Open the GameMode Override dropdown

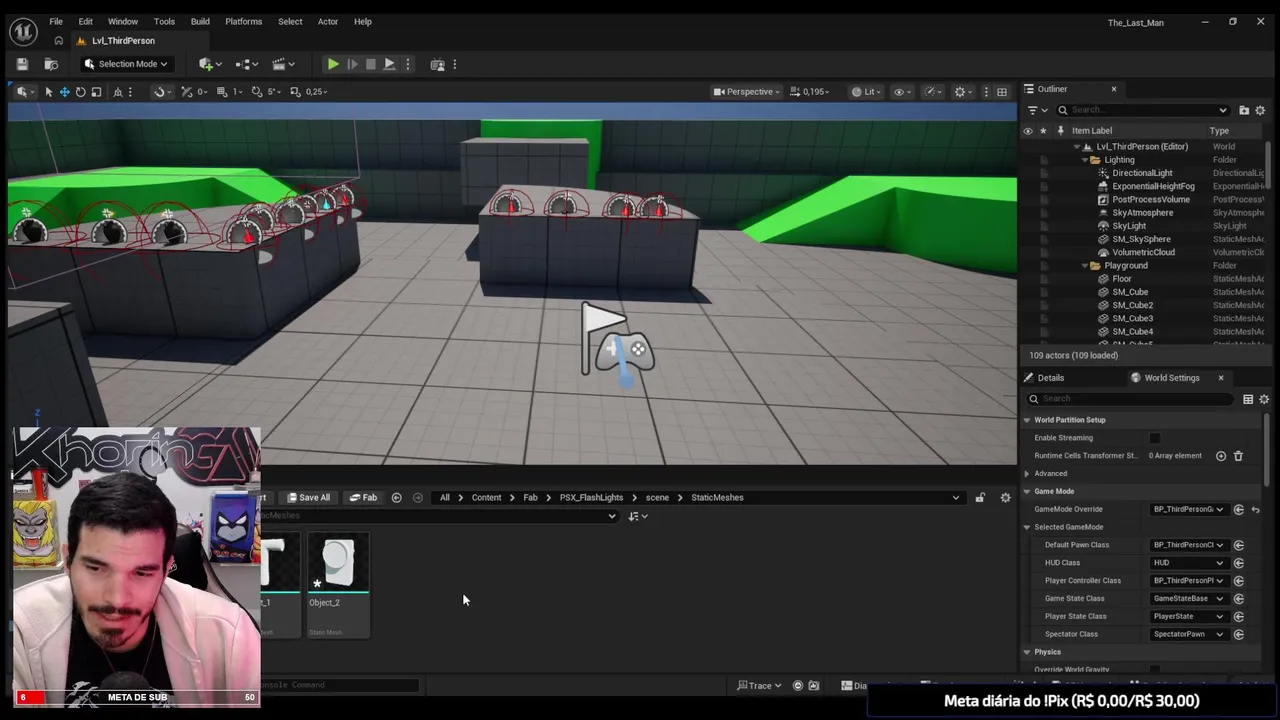click(1188, 509)
